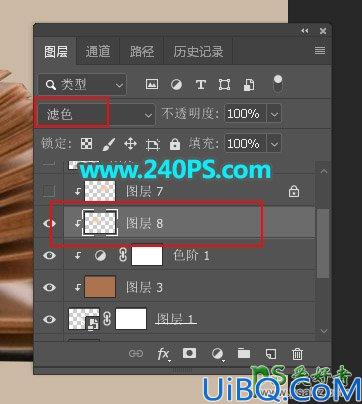The image size is (362, 404).
Task: Select the 色阶 1 layer name
Action: pyautogui.click(x=191, y=256)
